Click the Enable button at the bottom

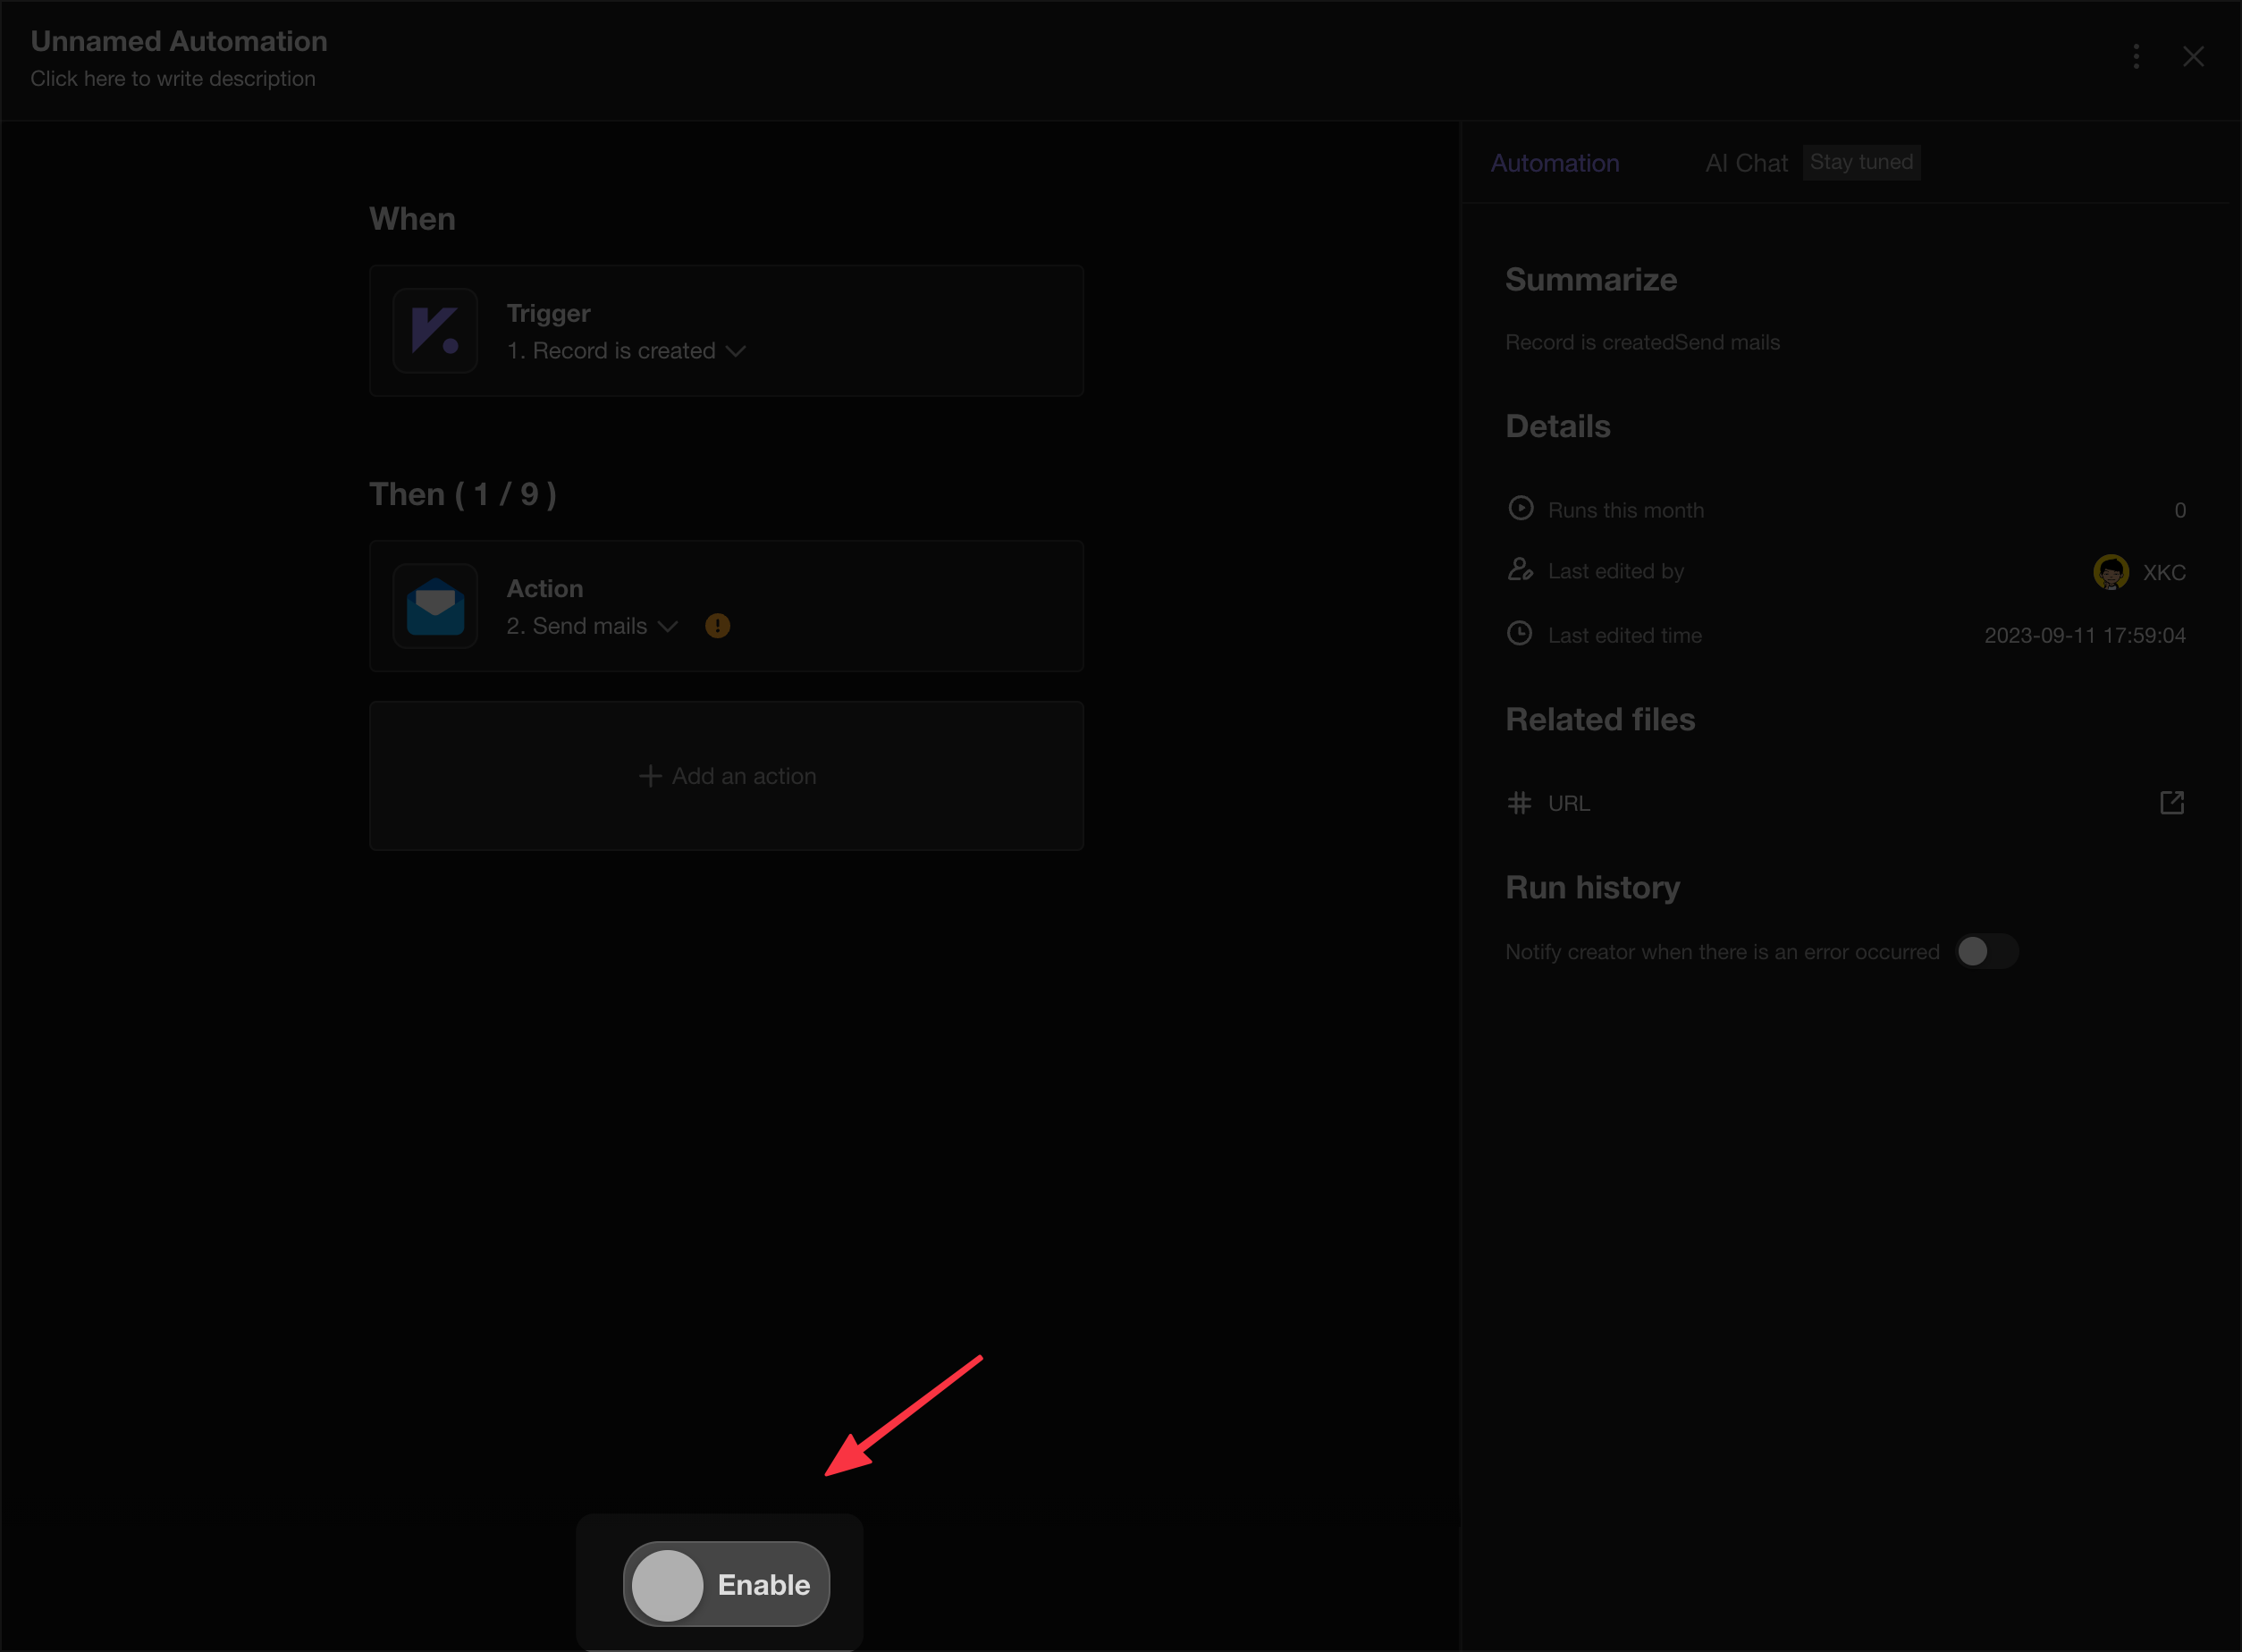click(722, 1584)
